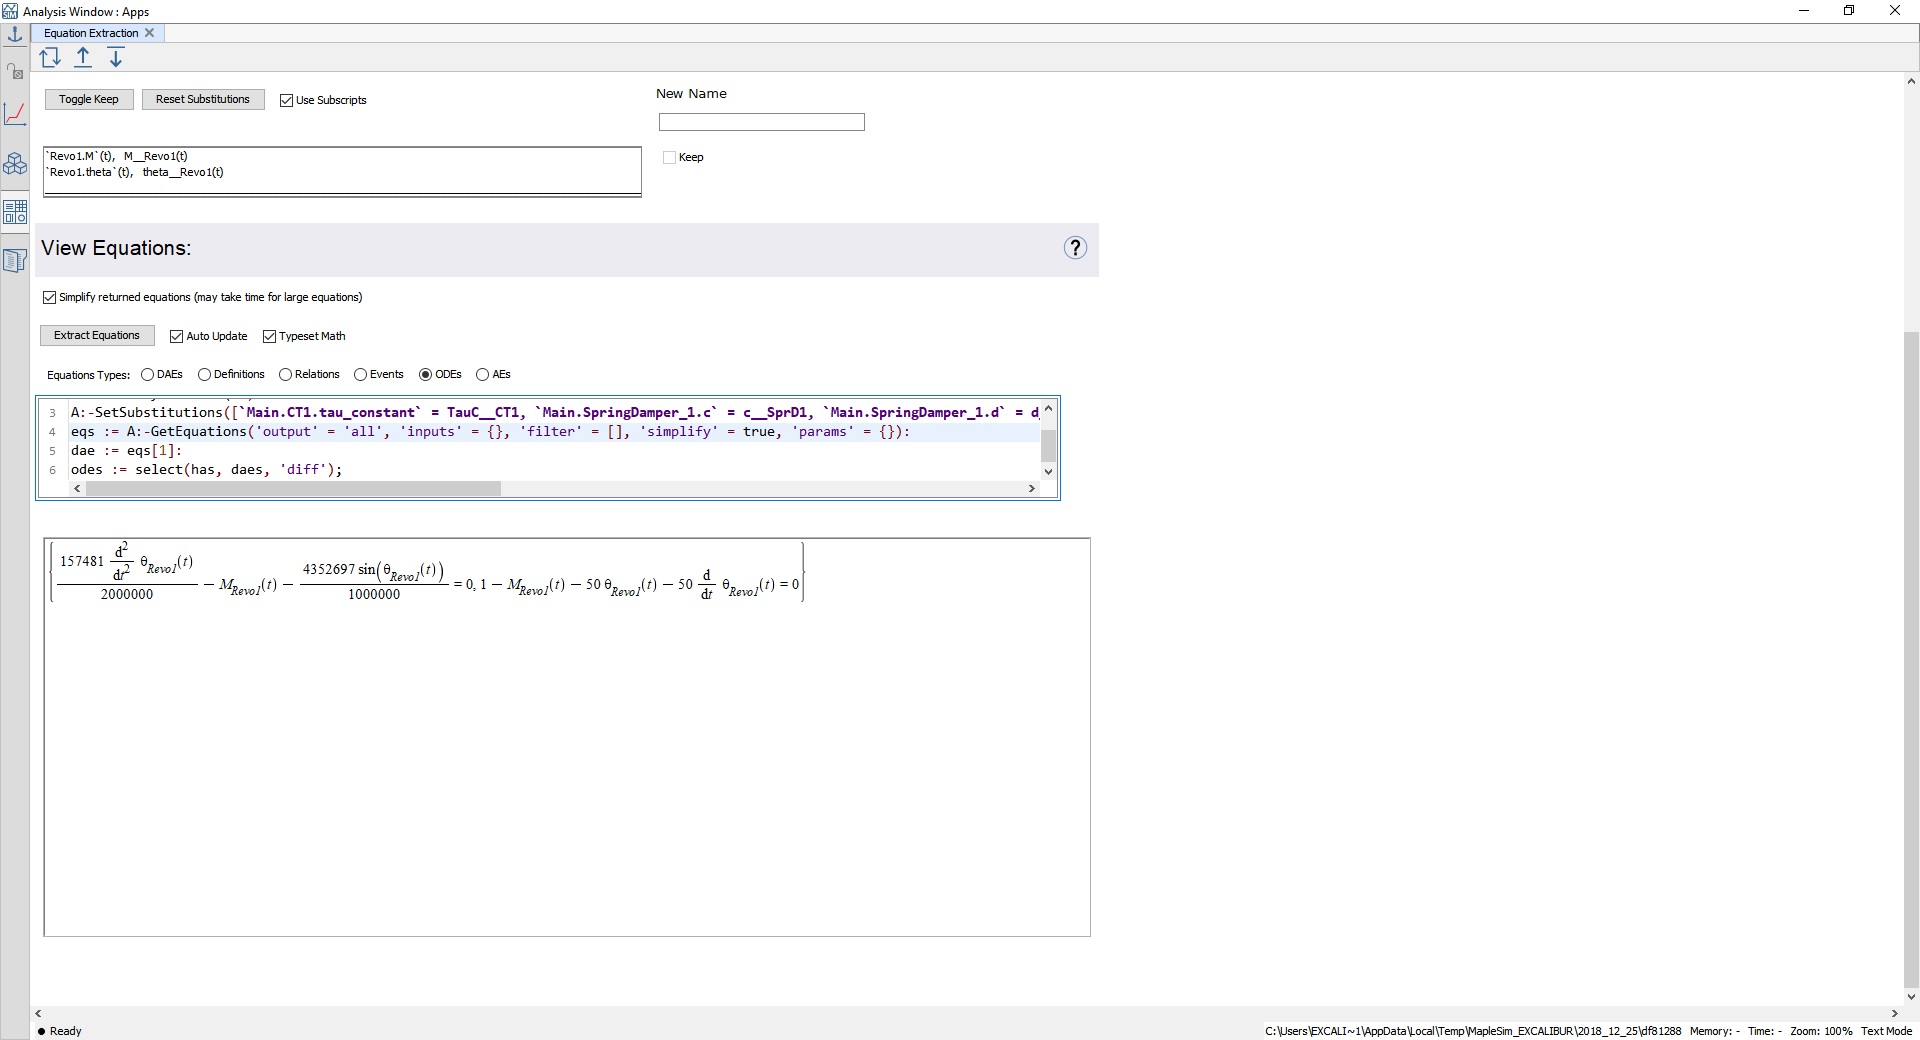Click main panel scroll left arrow
1920x1040 pixels.
click(39, 1014)
